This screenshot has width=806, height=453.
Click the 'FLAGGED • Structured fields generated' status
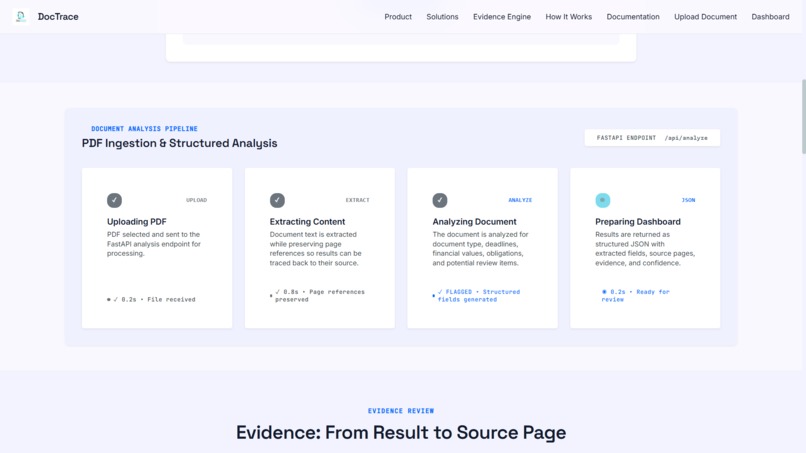pyautogui.click(x=476, y=296)
